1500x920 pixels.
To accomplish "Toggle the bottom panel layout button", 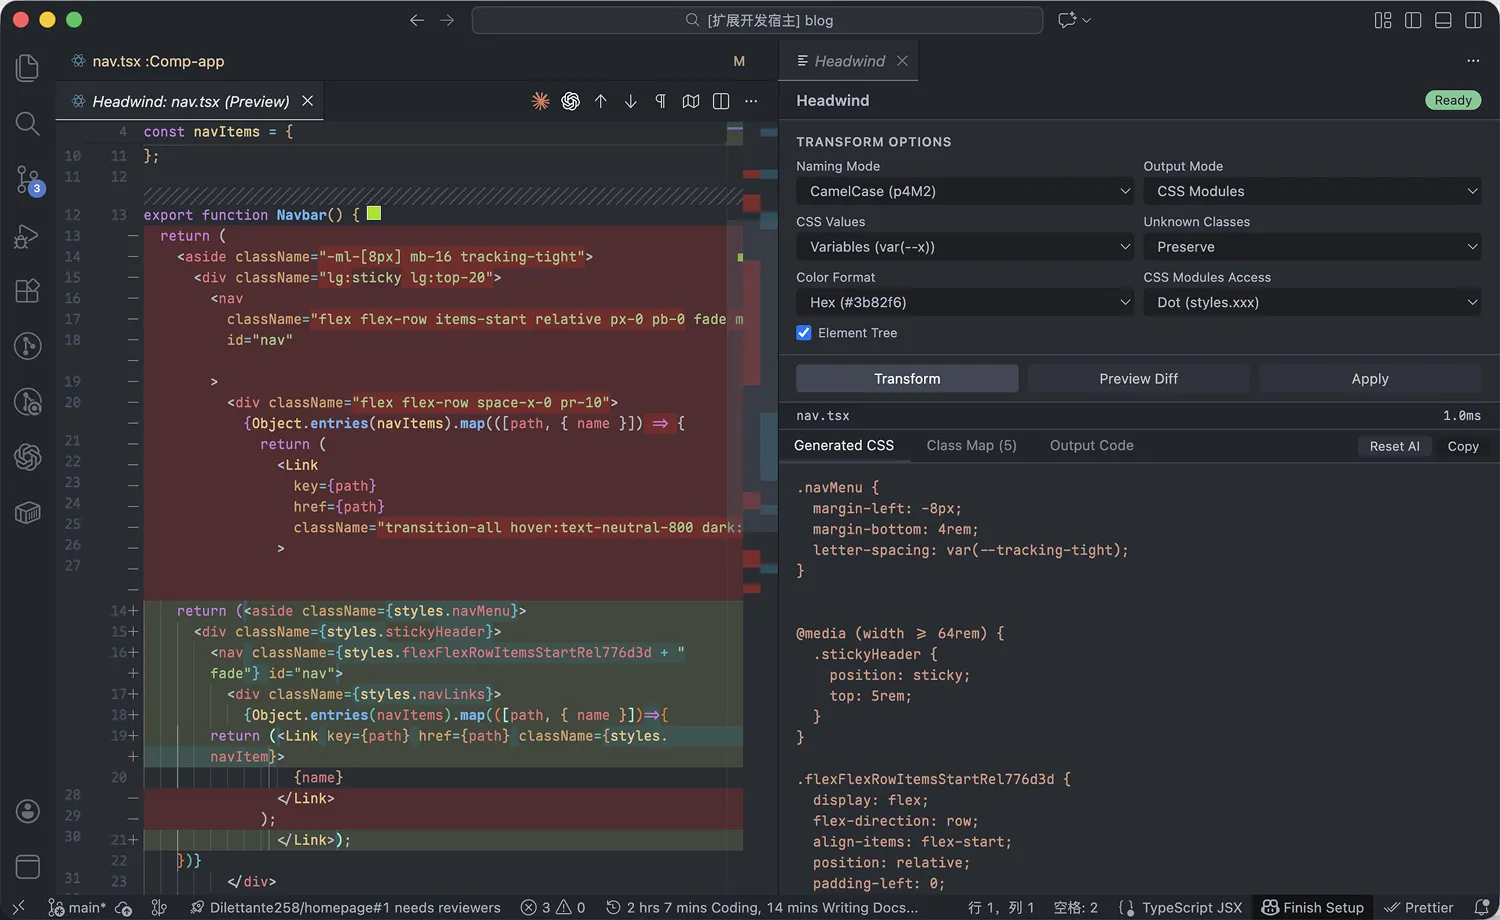I will click(x=1443, y=20).
